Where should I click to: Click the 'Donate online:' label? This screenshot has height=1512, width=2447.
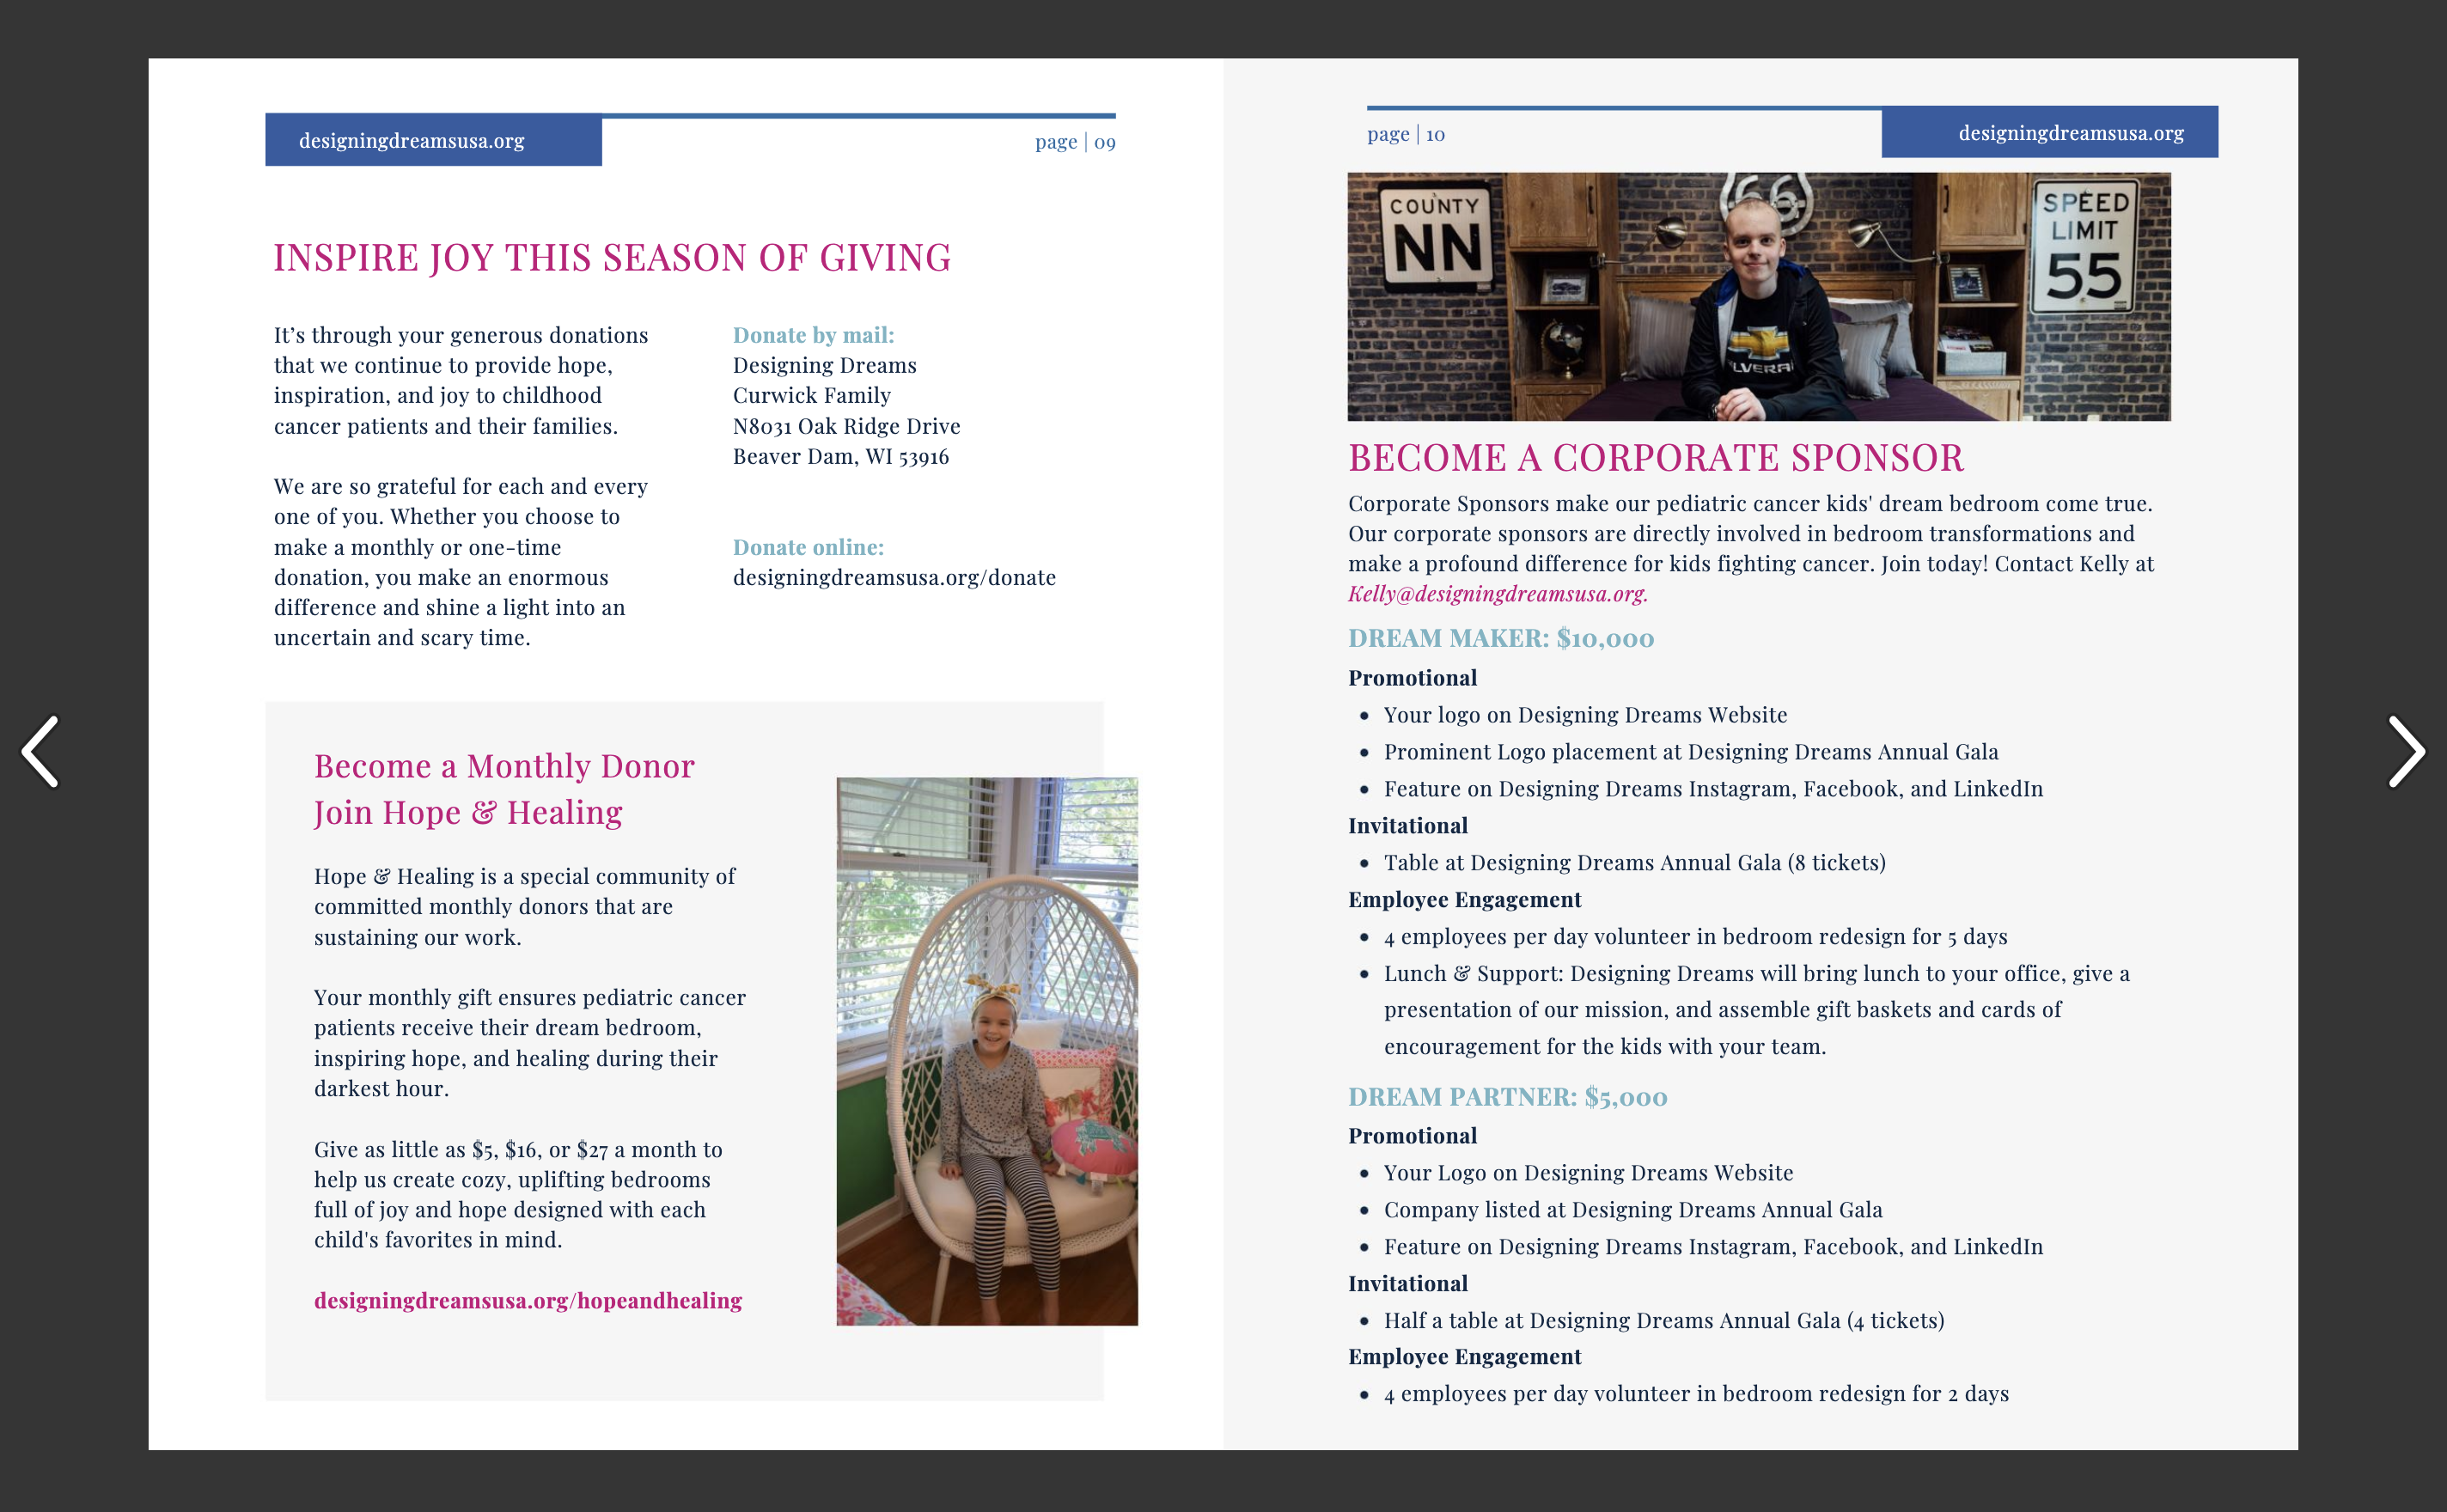click(x=808, y=547)
